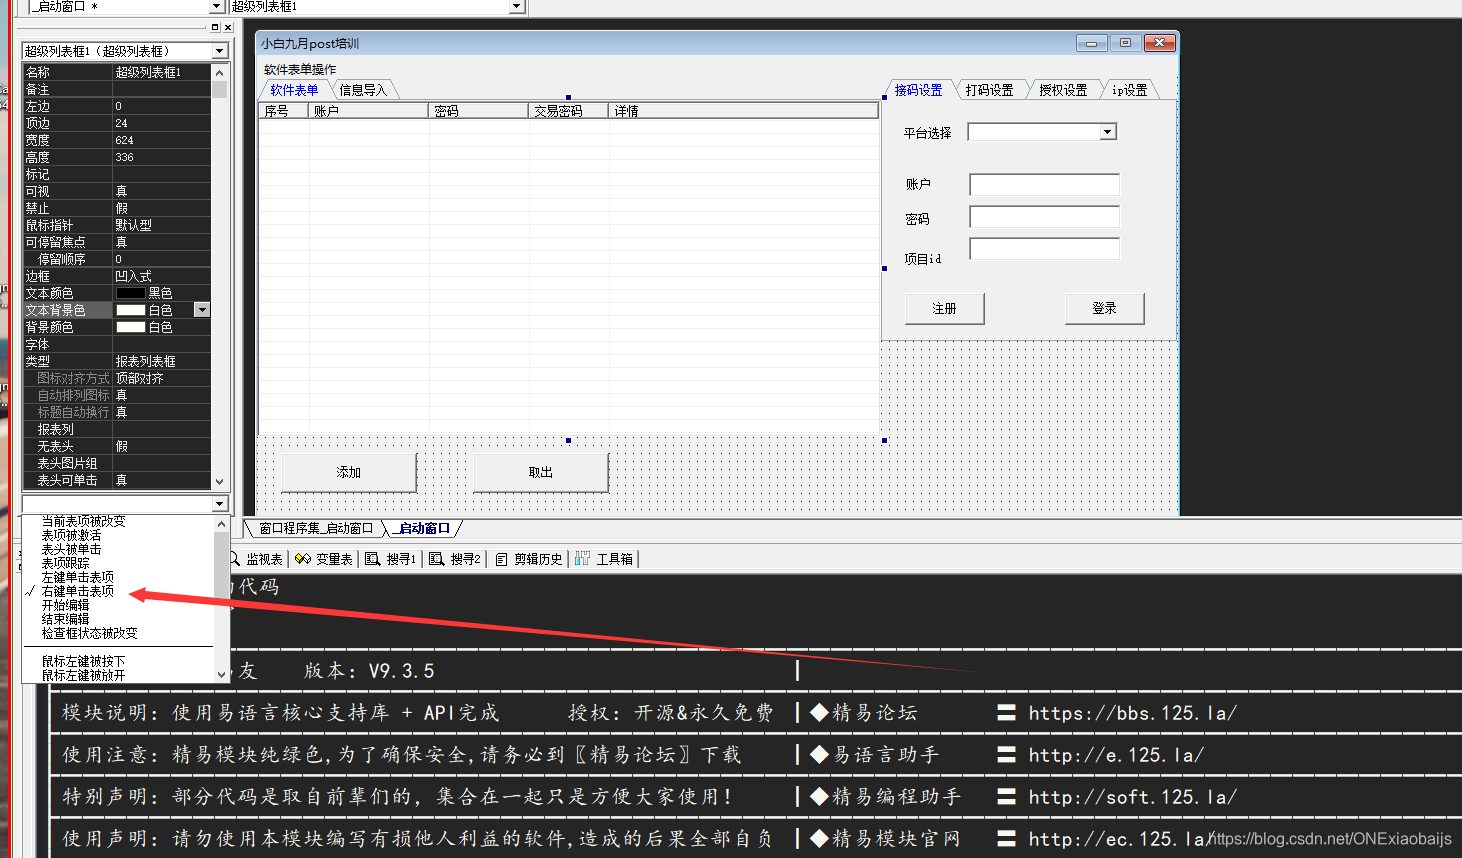
Task: Click the 序号 column header
Action: tap(284, 111)
